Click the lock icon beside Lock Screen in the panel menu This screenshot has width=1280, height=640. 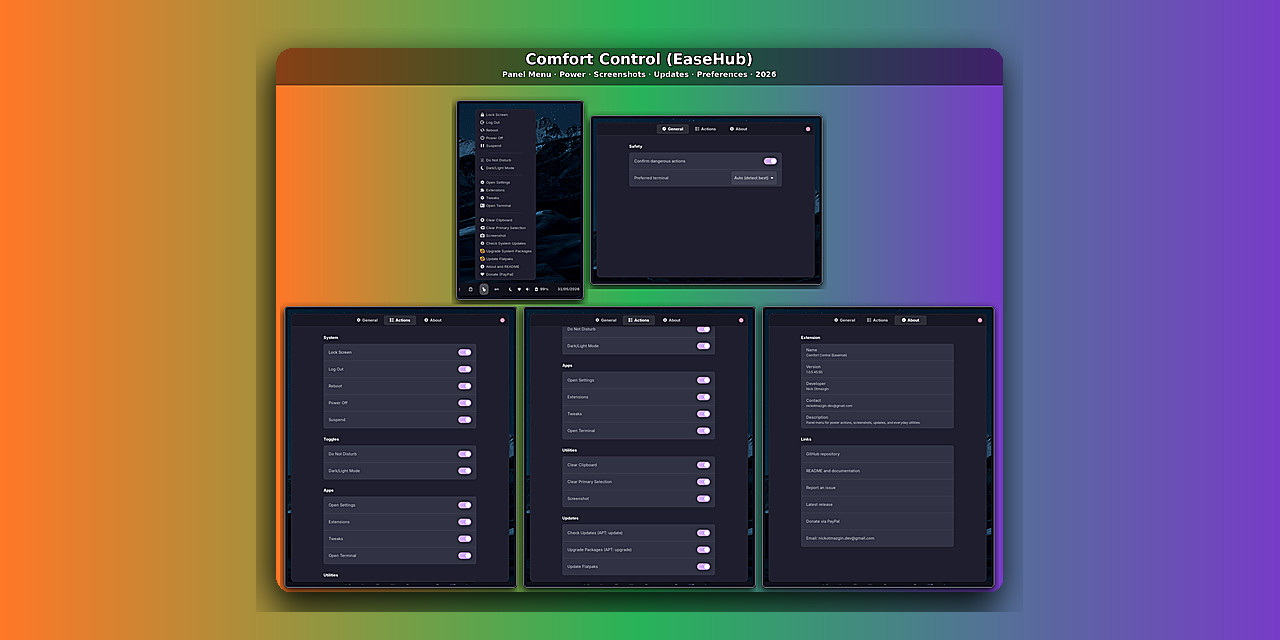[x=481, y=115]
